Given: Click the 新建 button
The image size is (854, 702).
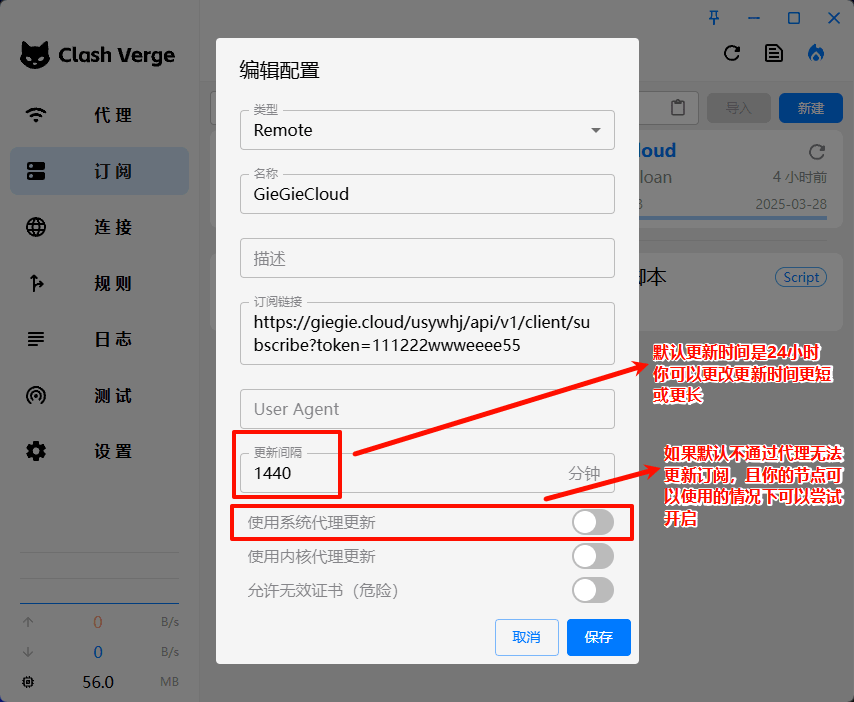Looking at the screenshot, I should coord(810,108).
